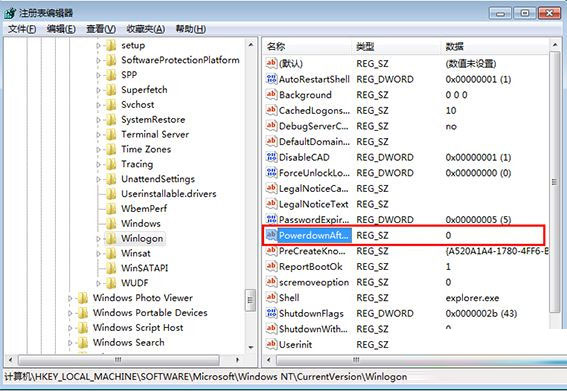This screenshot has height=391, width=567.
Task: Expand the SPP tree node
Action: pyautogui.click(x=98, y=75)
